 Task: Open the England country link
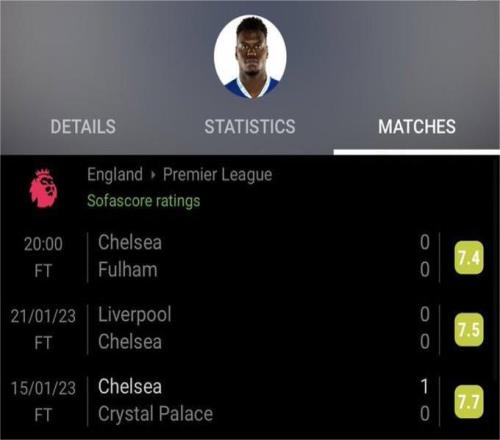[115, 175]
